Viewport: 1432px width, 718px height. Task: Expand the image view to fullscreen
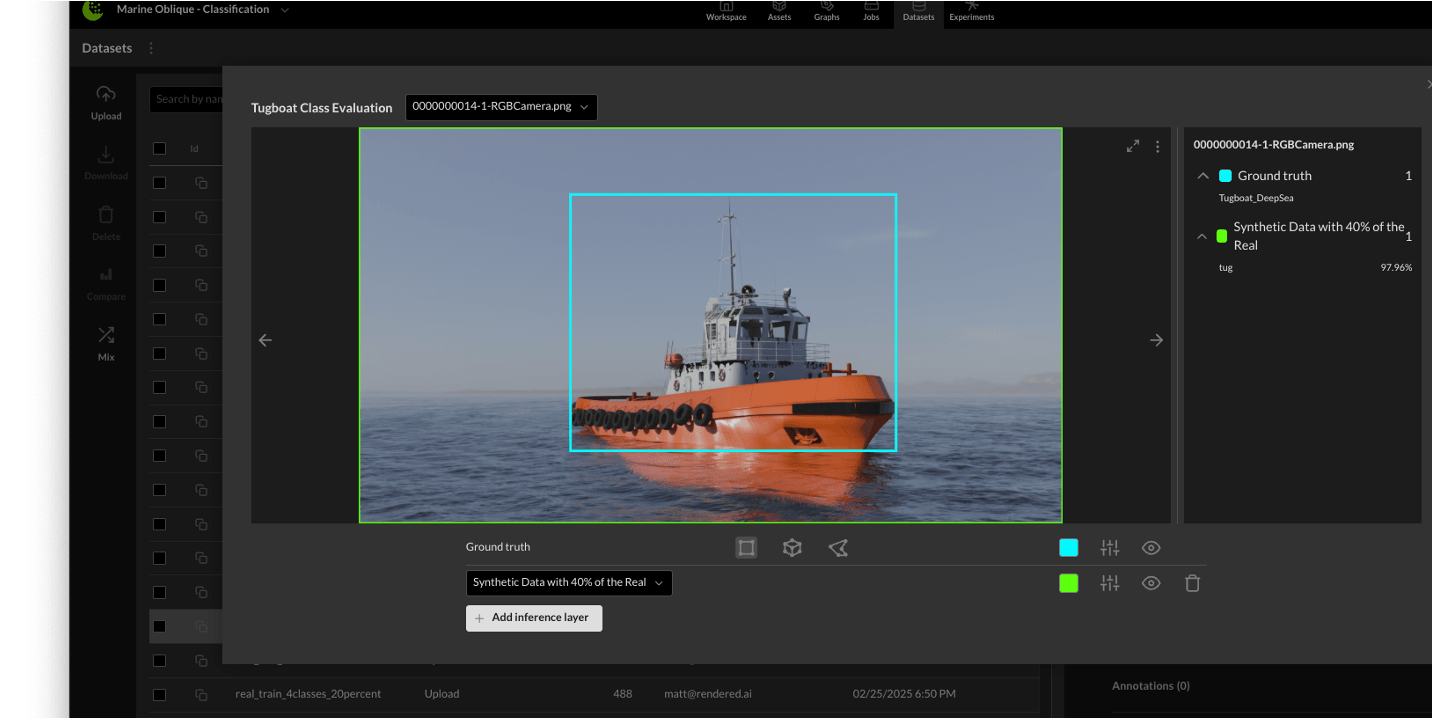(1133, 144)
